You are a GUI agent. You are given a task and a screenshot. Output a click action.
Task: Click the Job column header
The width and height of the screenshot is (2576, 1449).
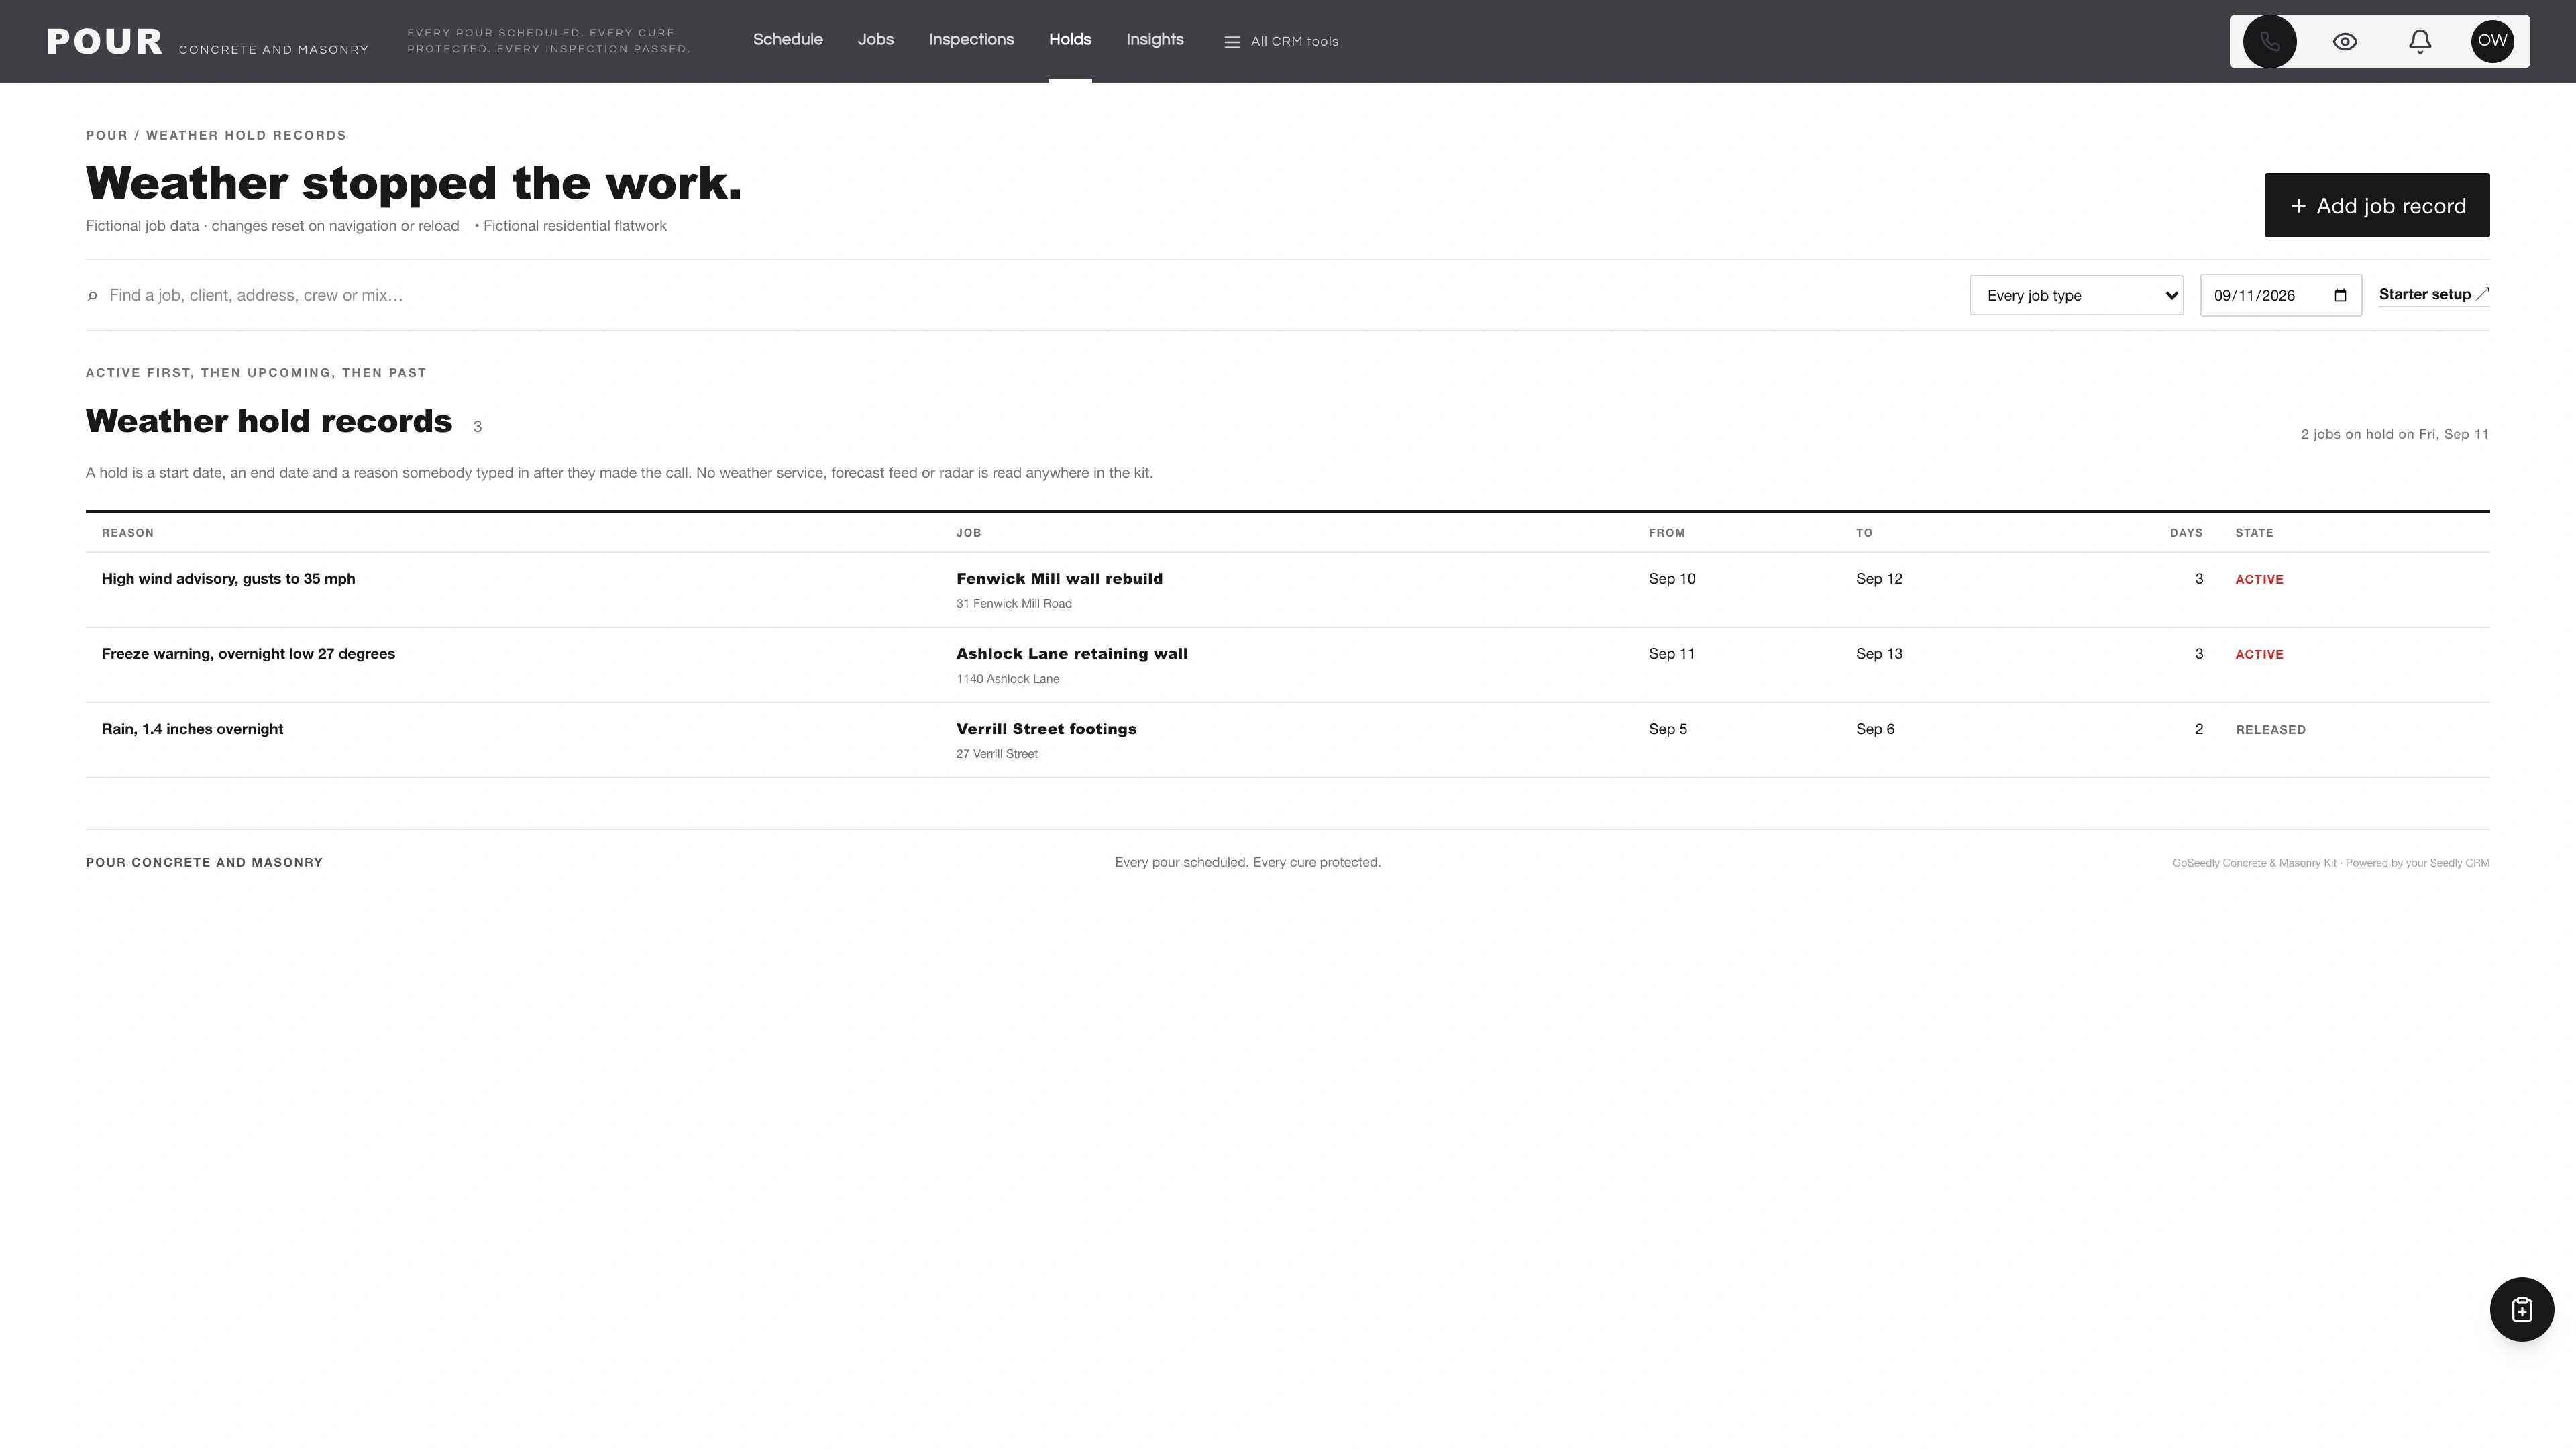968,533
